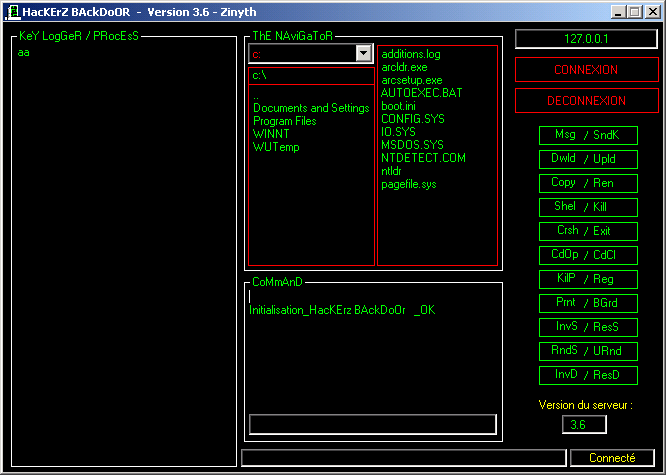Click the Copy / Ren button
Screen dimensions: 666x475
click(x=587, y=183)
